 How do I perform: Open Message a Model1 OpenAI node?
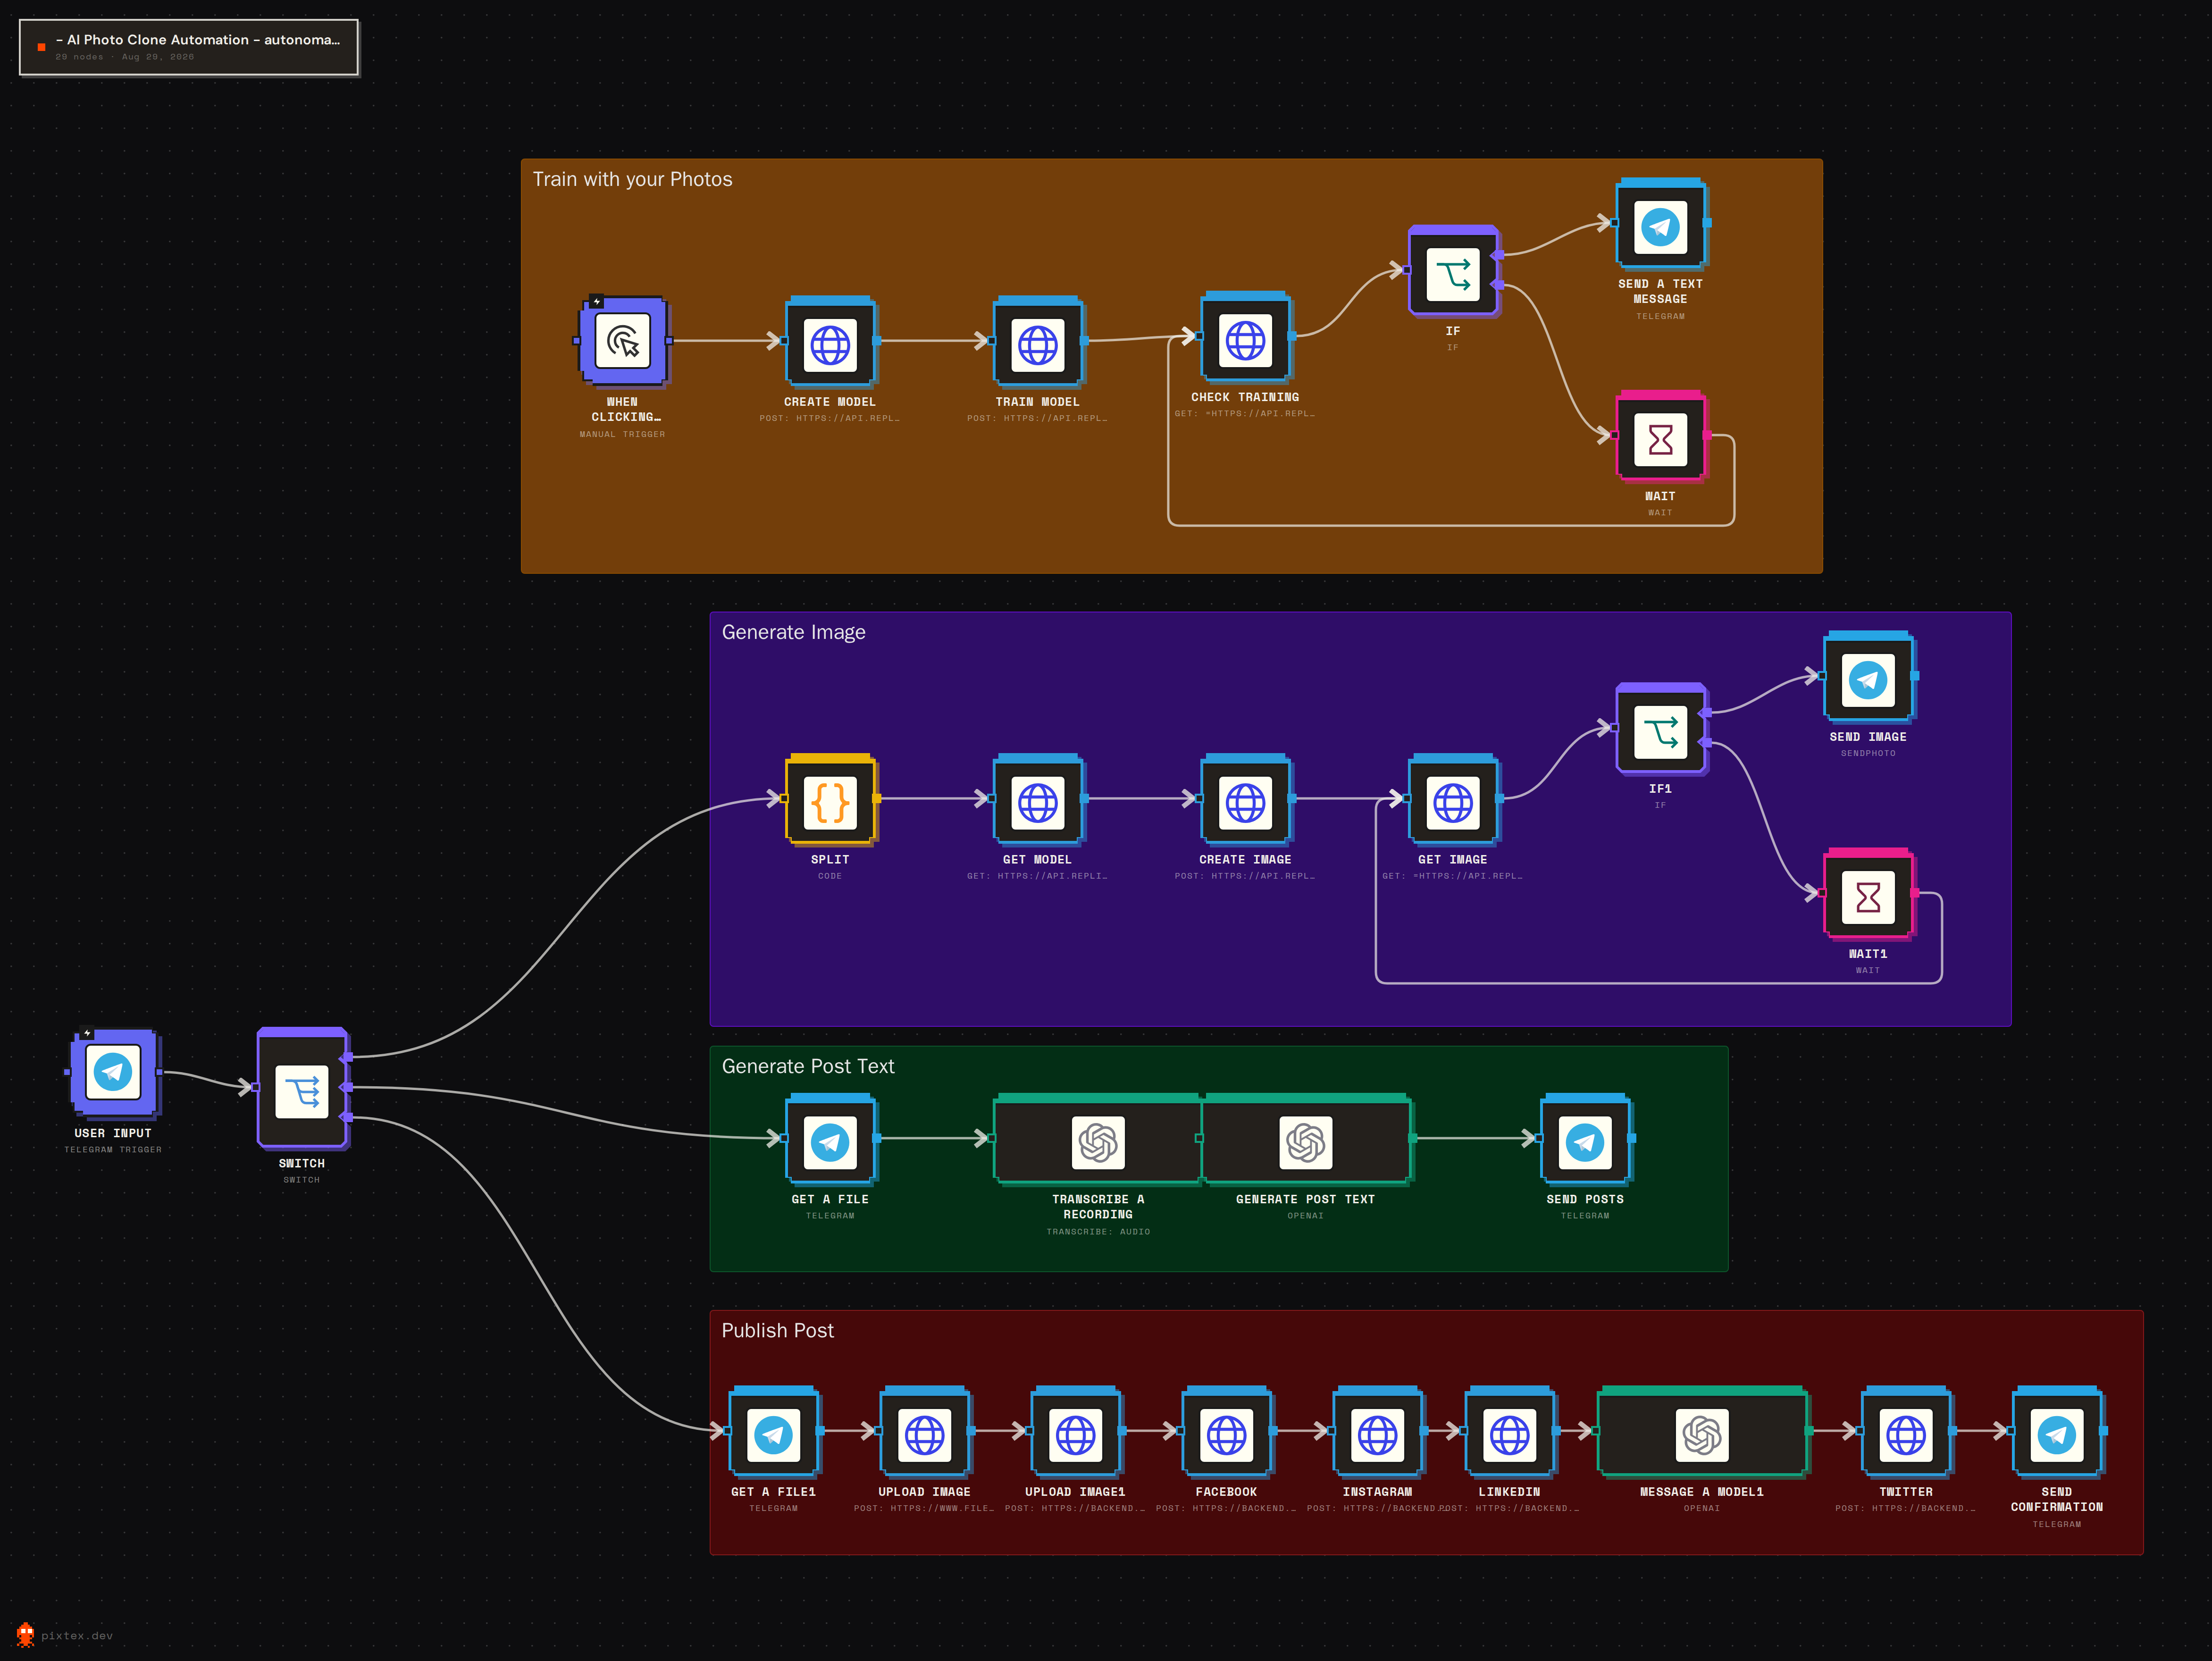click(x=1702, y=1431)
